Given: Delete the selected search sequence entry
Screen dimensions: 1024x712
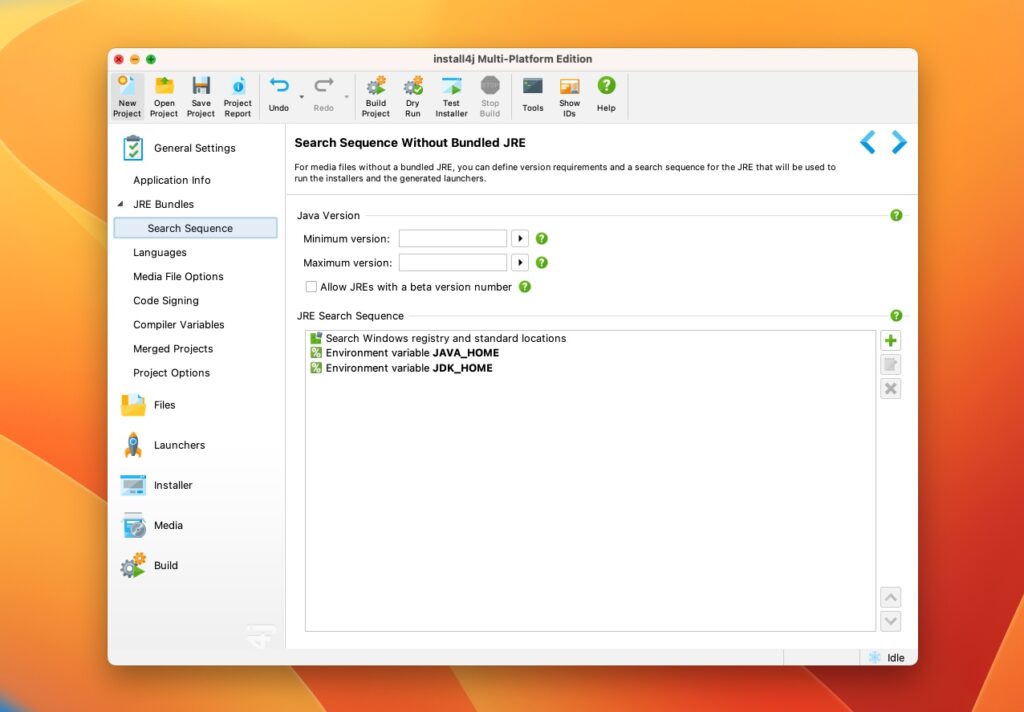Looking at the screenshot, I should 890,388.
